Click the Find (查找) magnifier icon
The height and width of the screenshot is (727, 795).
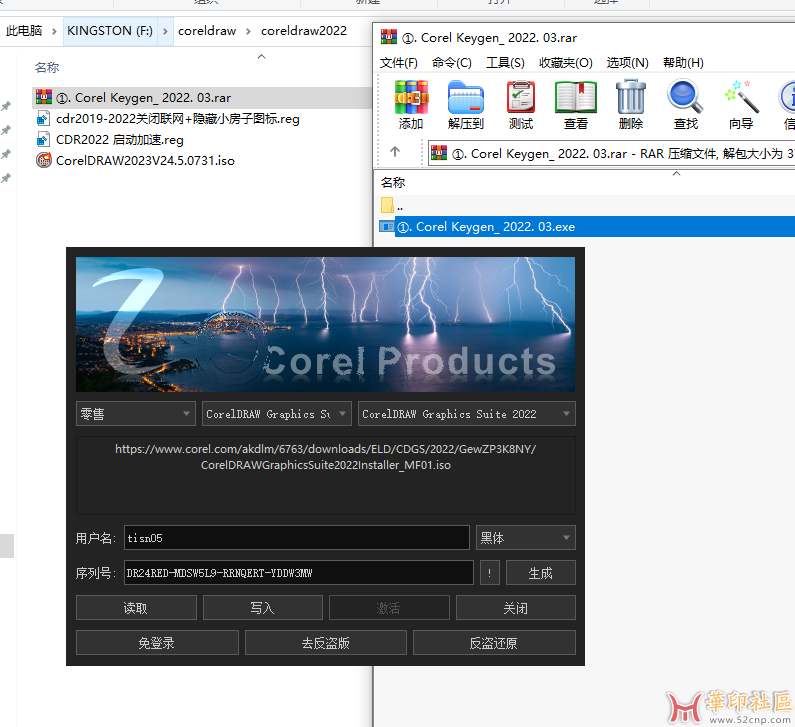pyautogui.click(x=685, y=96)
